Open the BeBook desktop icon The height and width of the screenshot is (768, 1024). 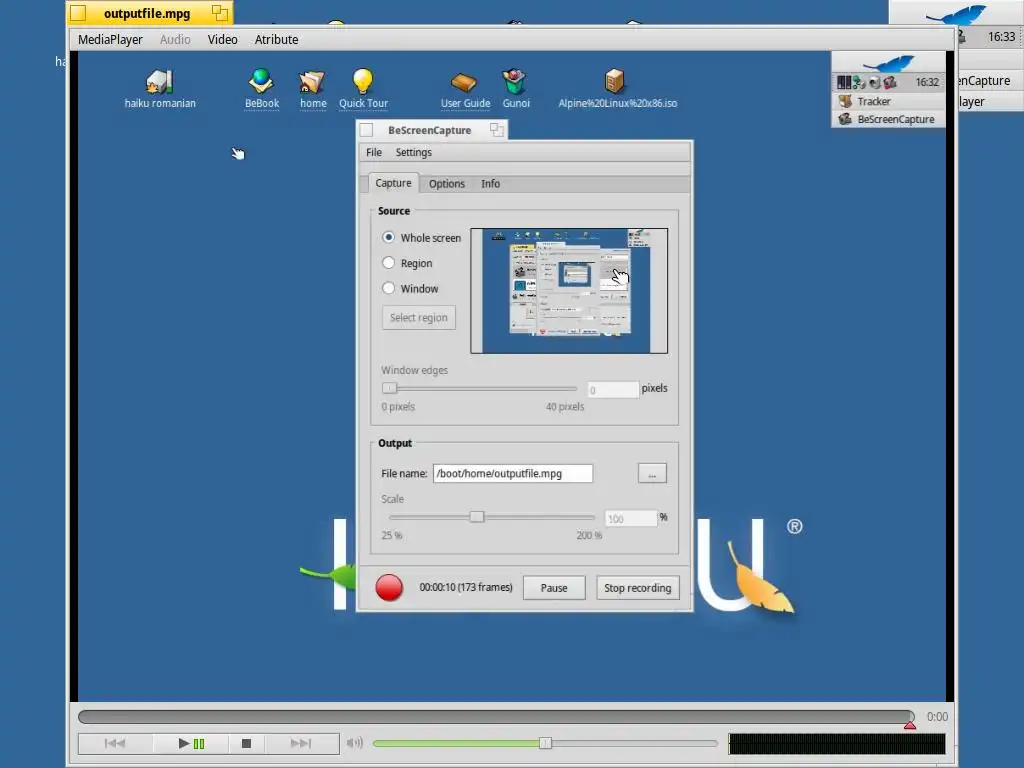tap(261, 82)
